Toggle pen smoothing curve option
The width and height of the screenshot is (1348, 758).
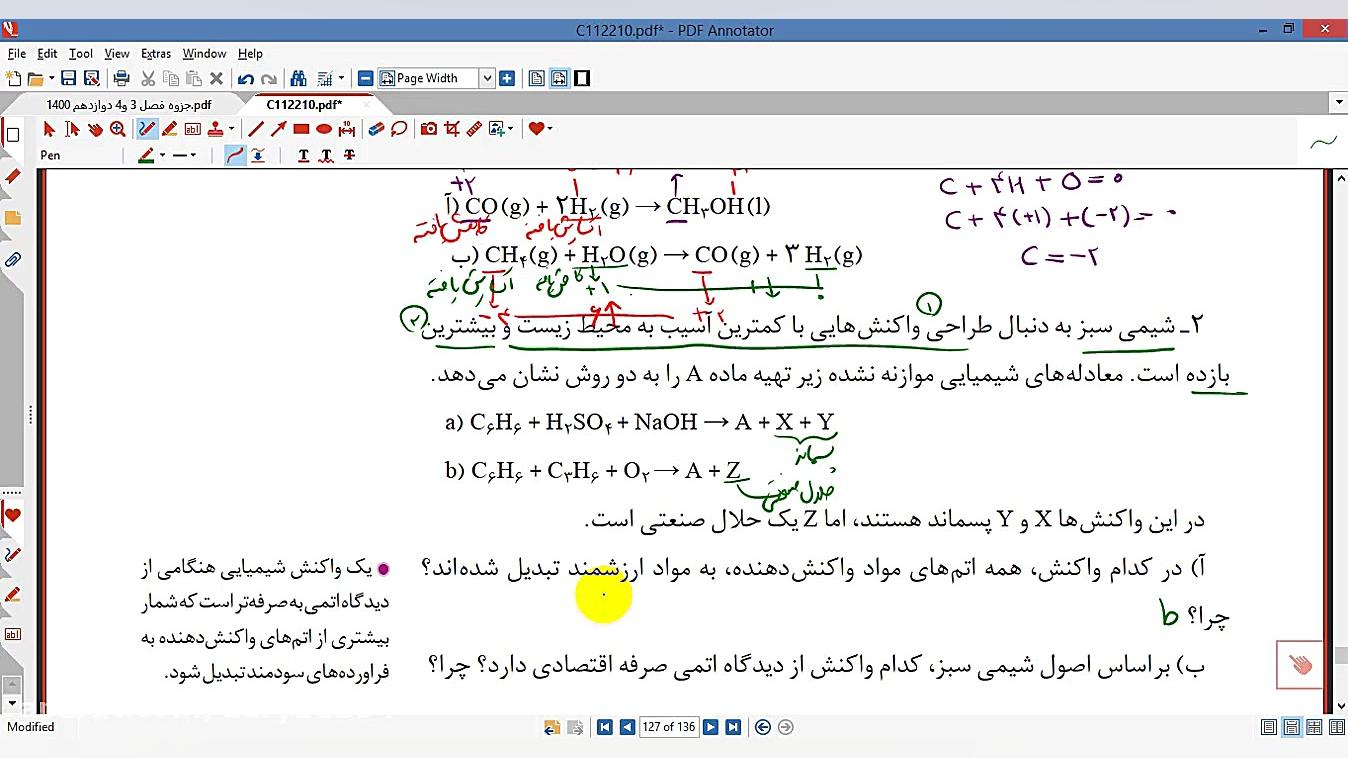(235, 155)
